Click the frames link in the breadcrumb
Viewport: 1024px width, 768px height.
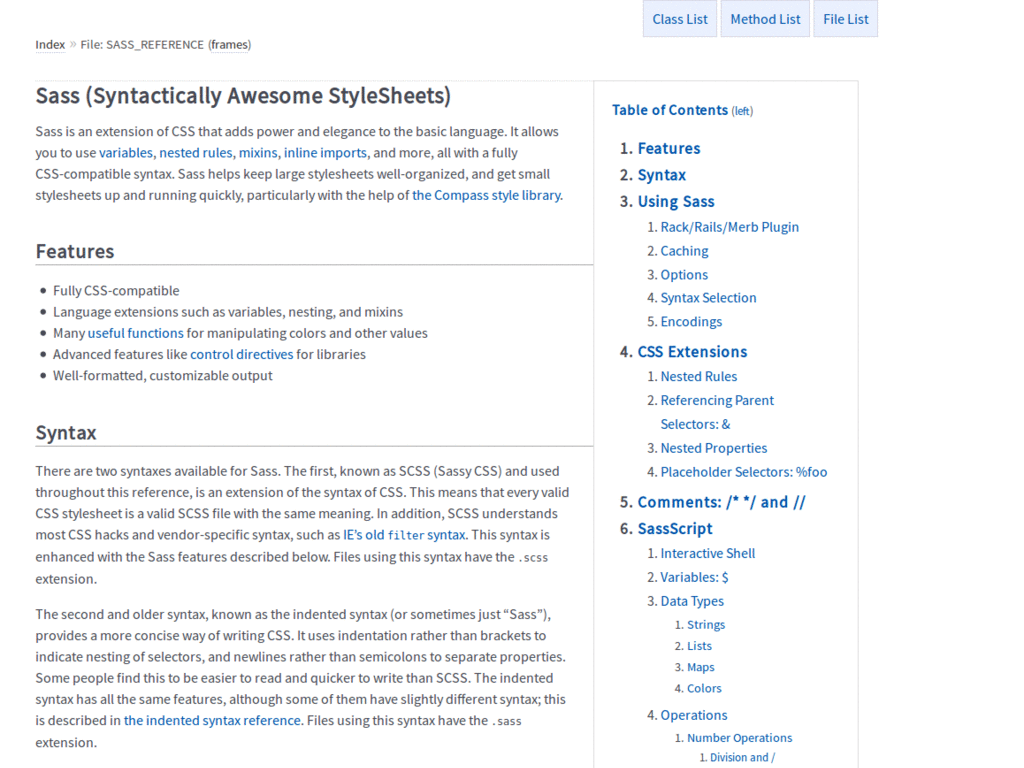pyautogui.click(x=230, y=44)
